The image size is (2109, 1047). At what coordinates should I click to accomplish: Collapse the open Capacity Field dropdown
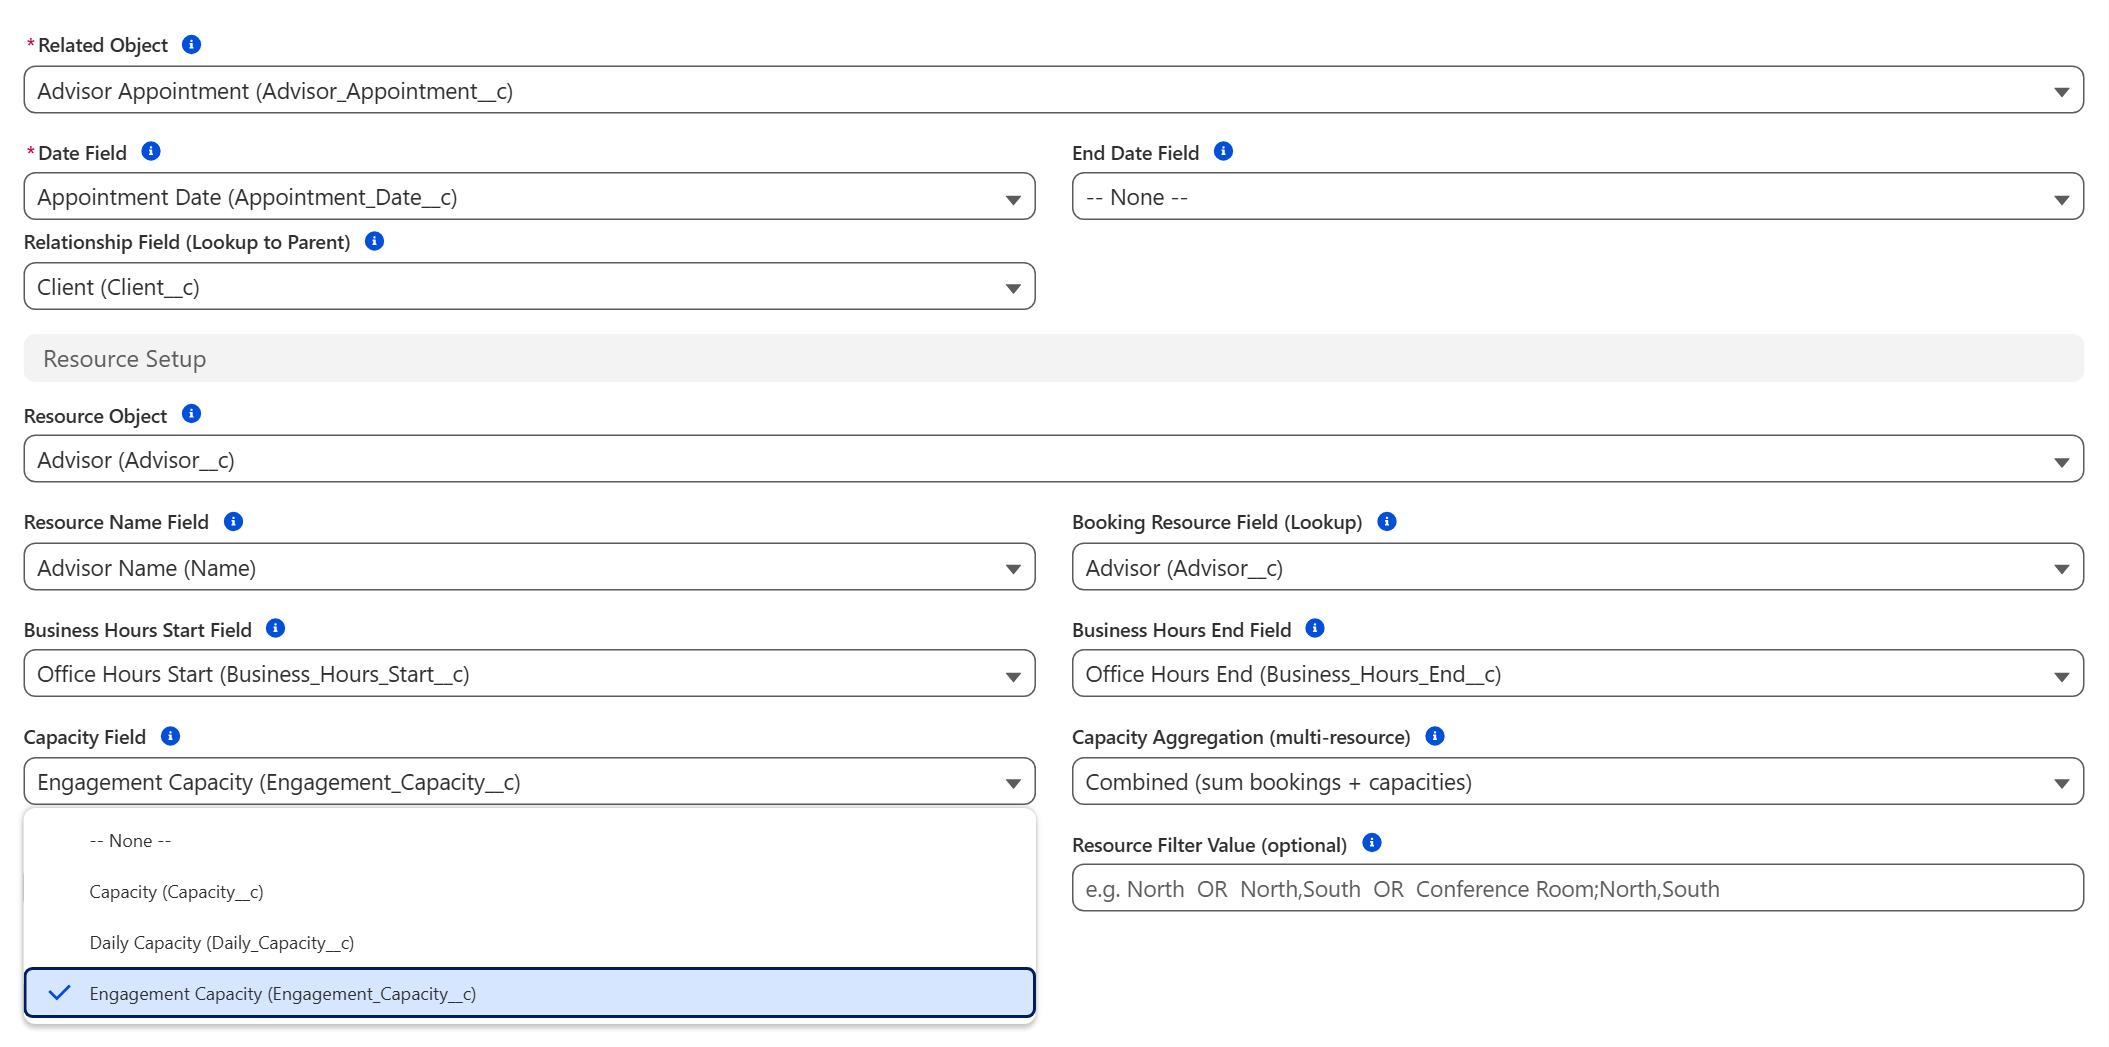(529, 781)
